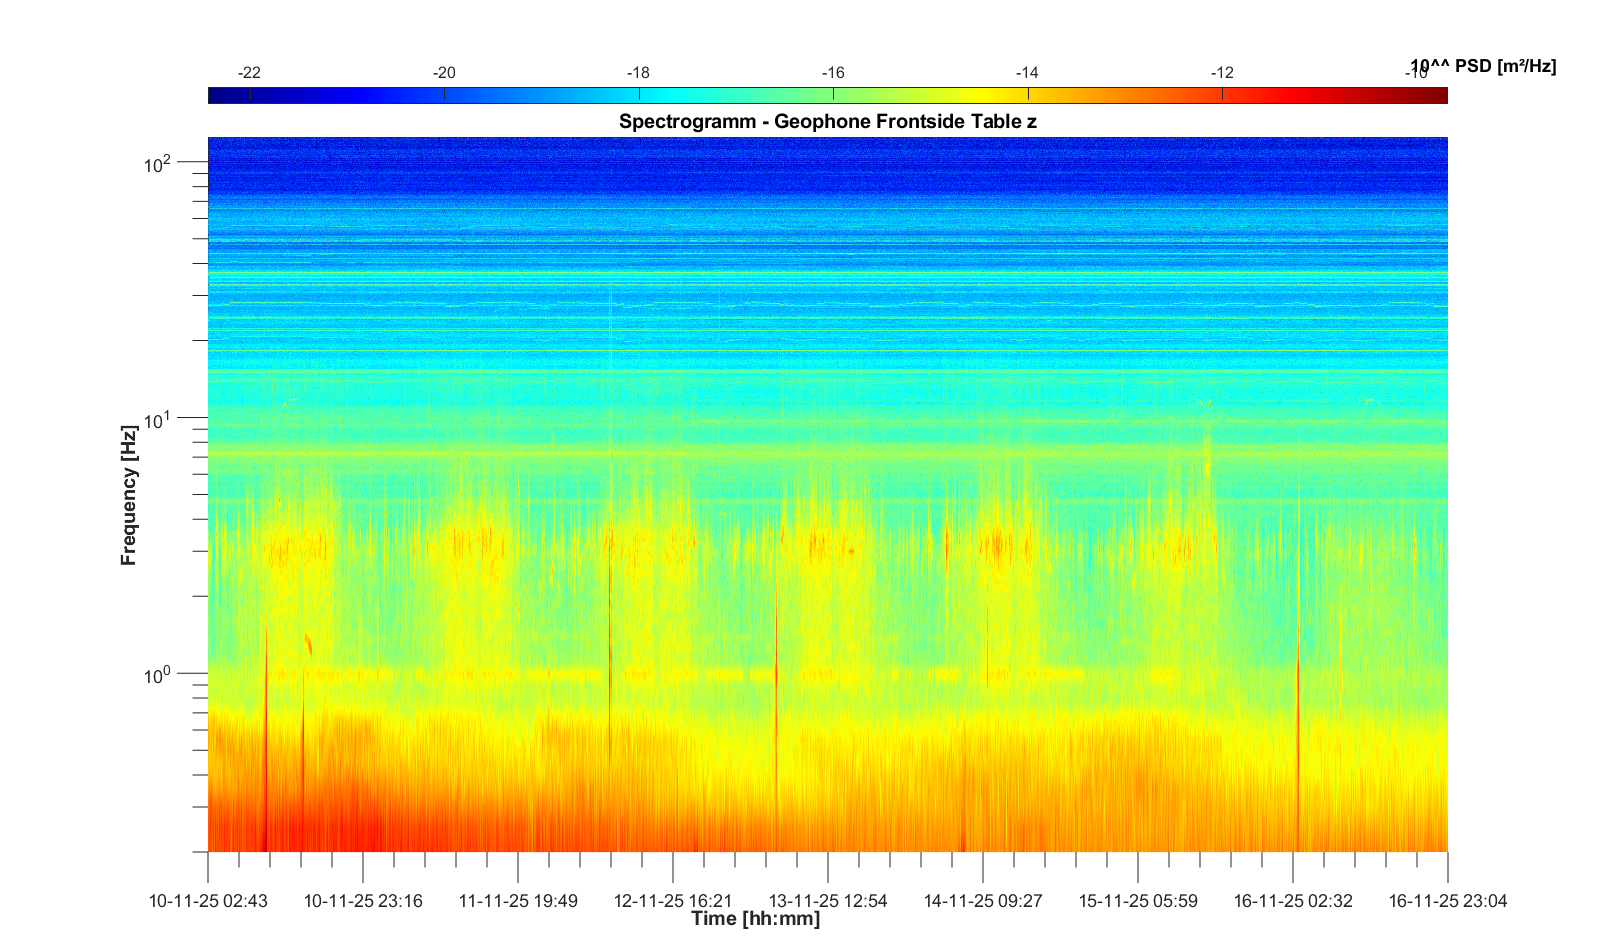Screen dimensions: 1600x948
Task: Click the -18 tick on the colorbar
Action: point(638,73)
